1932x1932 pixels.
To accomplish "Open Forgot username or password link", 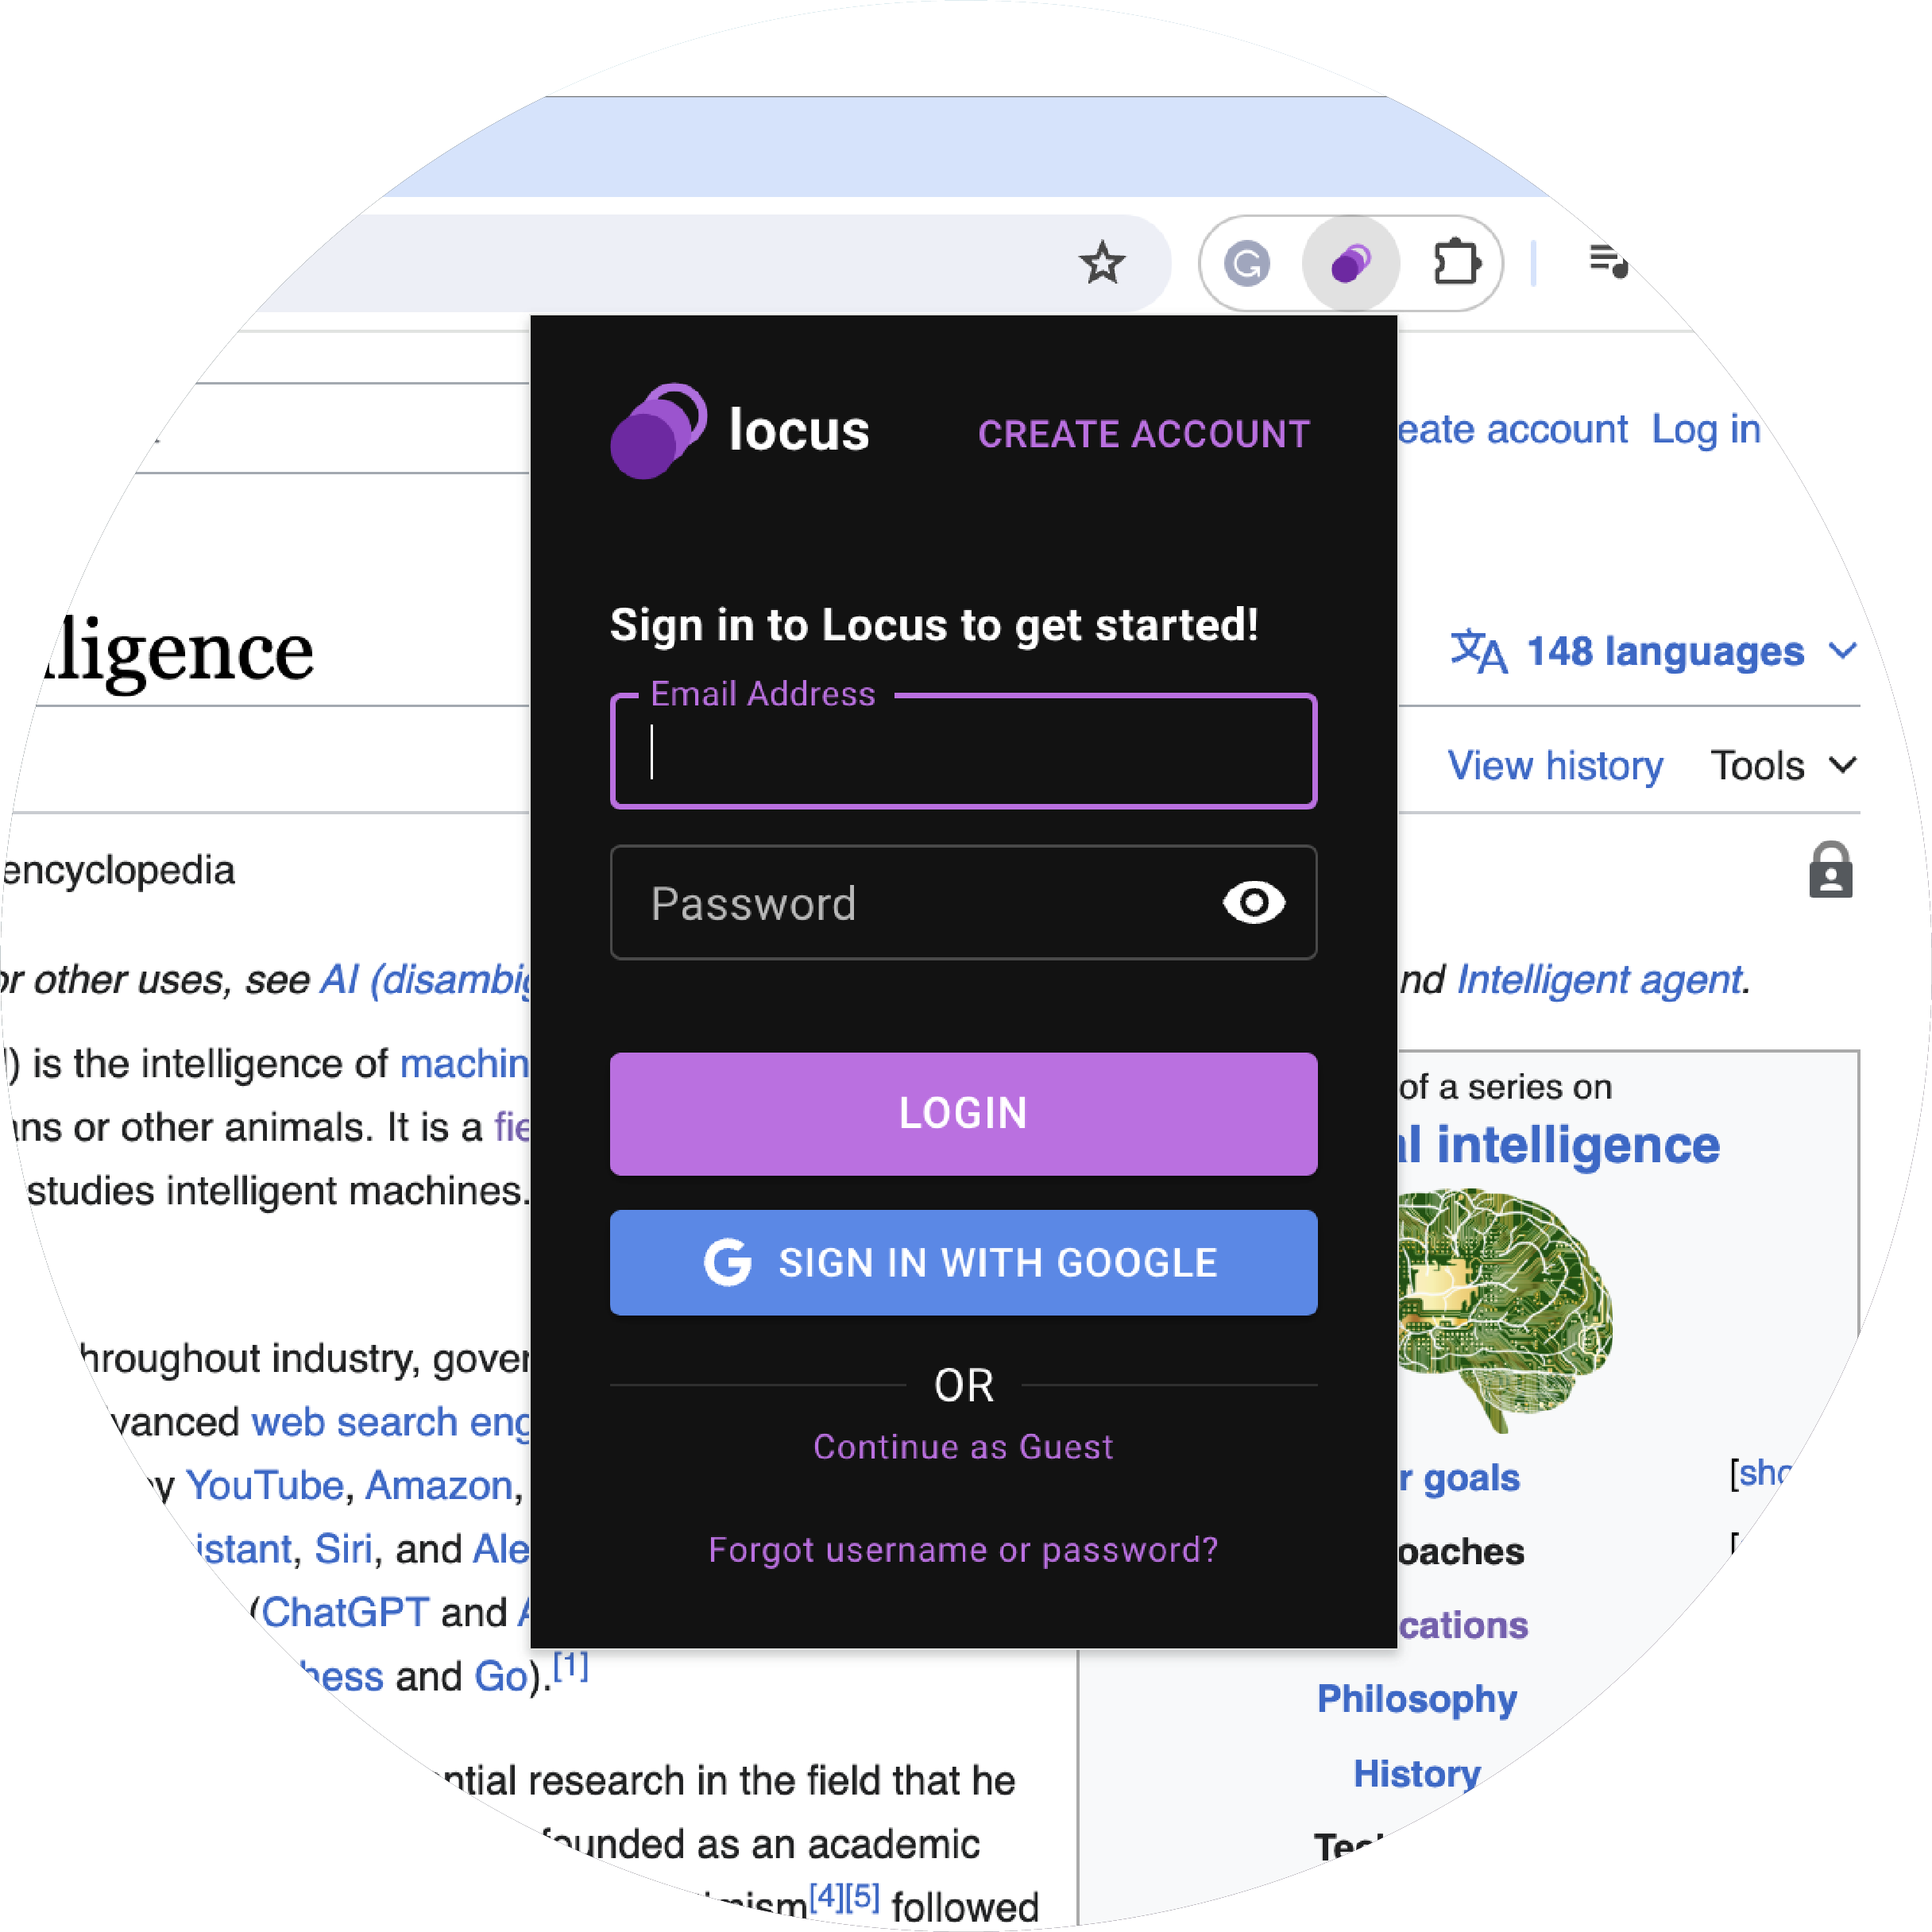I will [x=964, y=1550].
